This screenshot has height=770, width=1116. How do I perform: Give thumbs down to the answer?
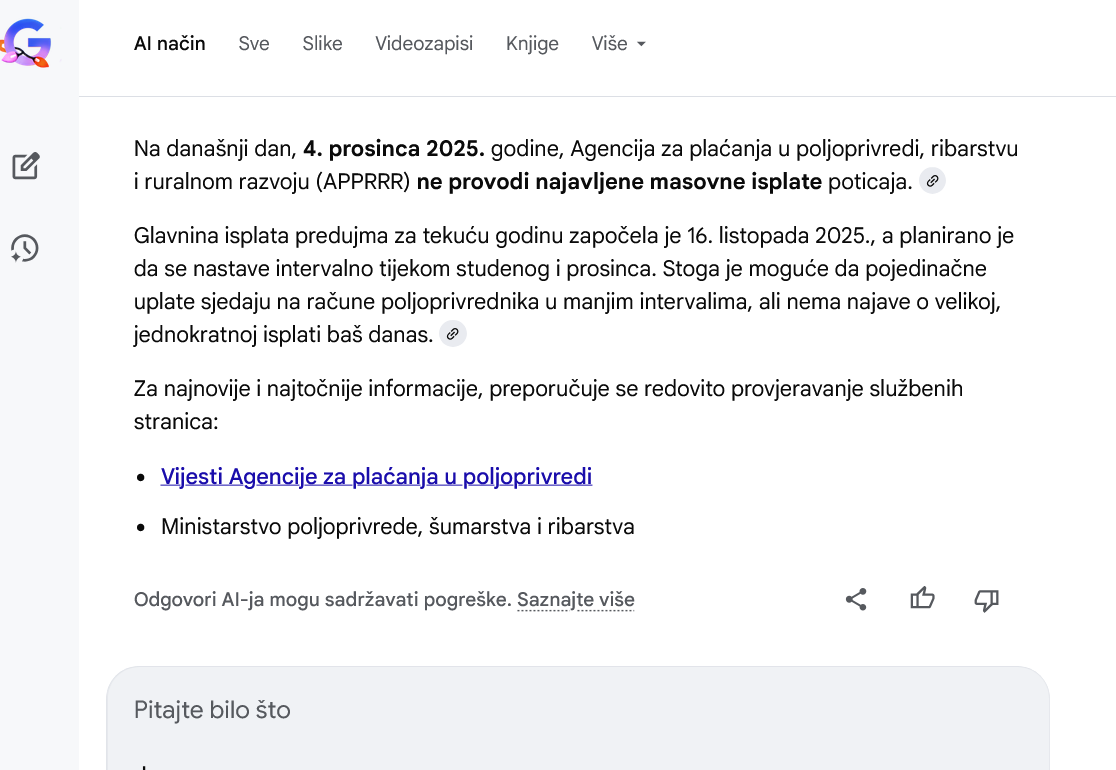coord(986,600)
